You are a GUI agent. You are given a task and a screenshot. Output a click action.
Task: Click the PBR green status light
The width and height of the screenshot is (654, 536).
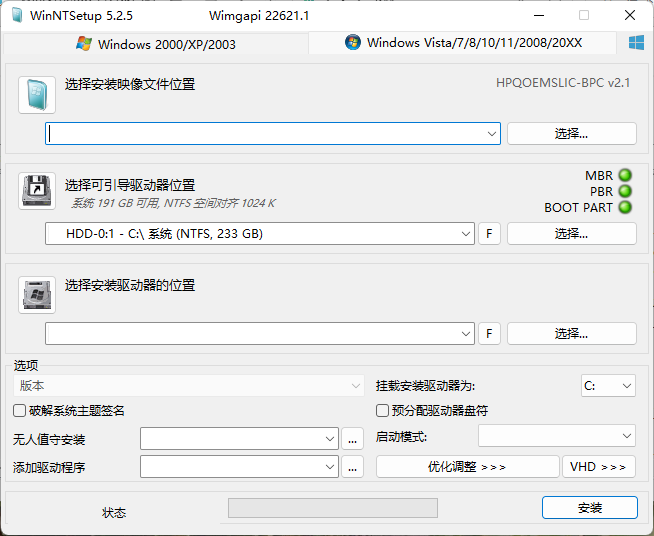(625, 191)
